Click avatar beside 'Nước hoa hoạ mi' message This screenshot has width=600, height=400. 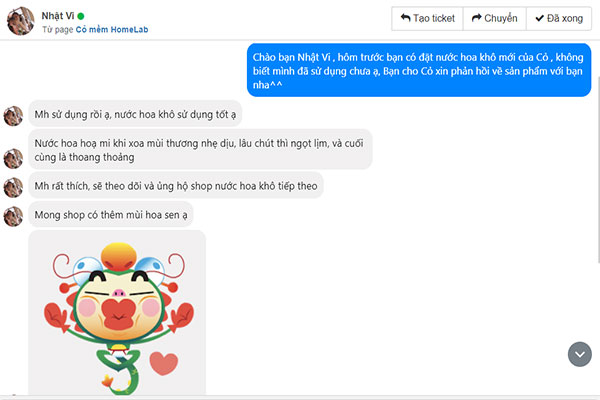point(13,158)
